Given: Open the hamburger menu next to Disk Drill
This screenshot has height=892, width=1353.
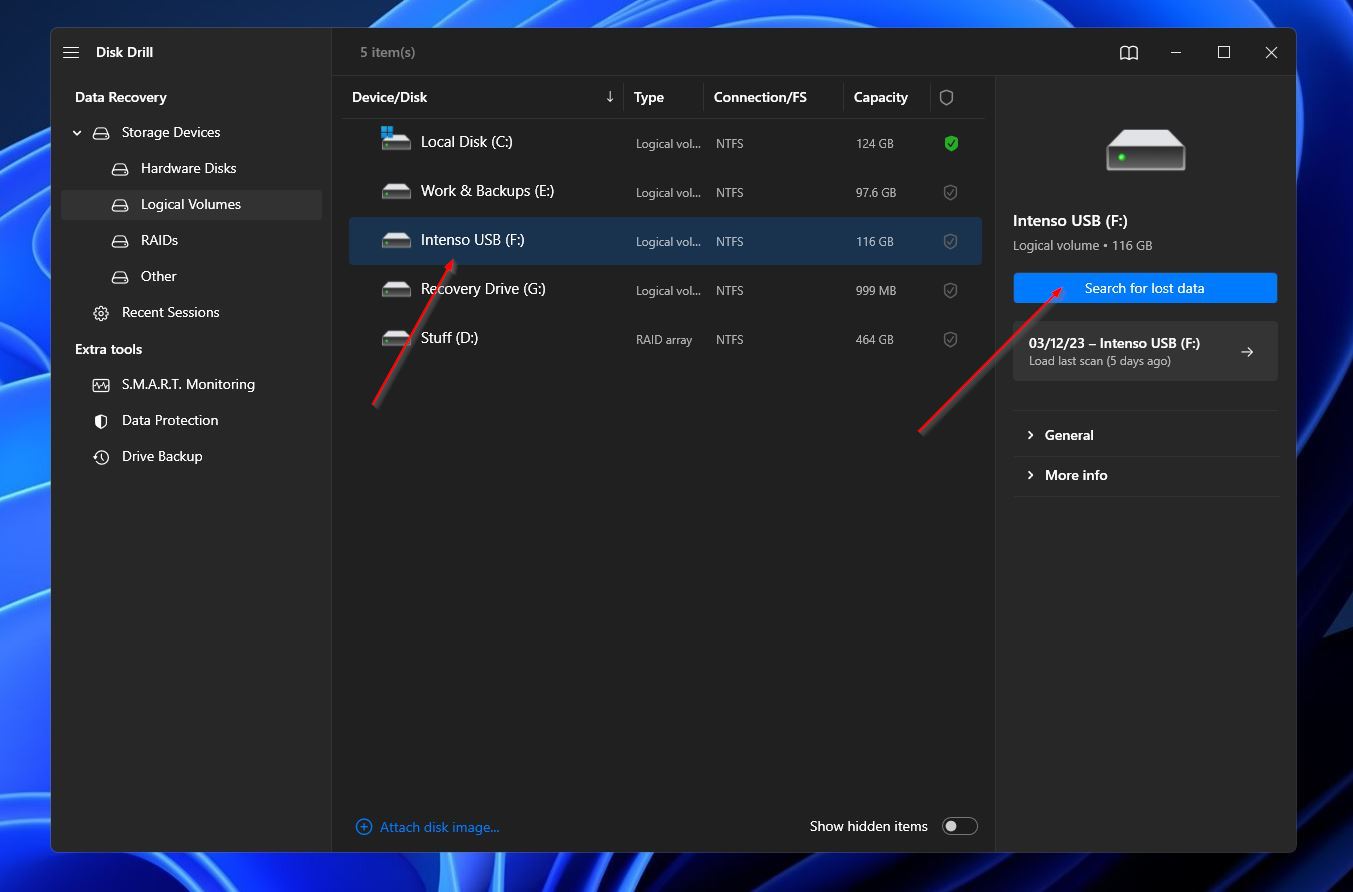Looking at the screenshot, I should 71,52.
